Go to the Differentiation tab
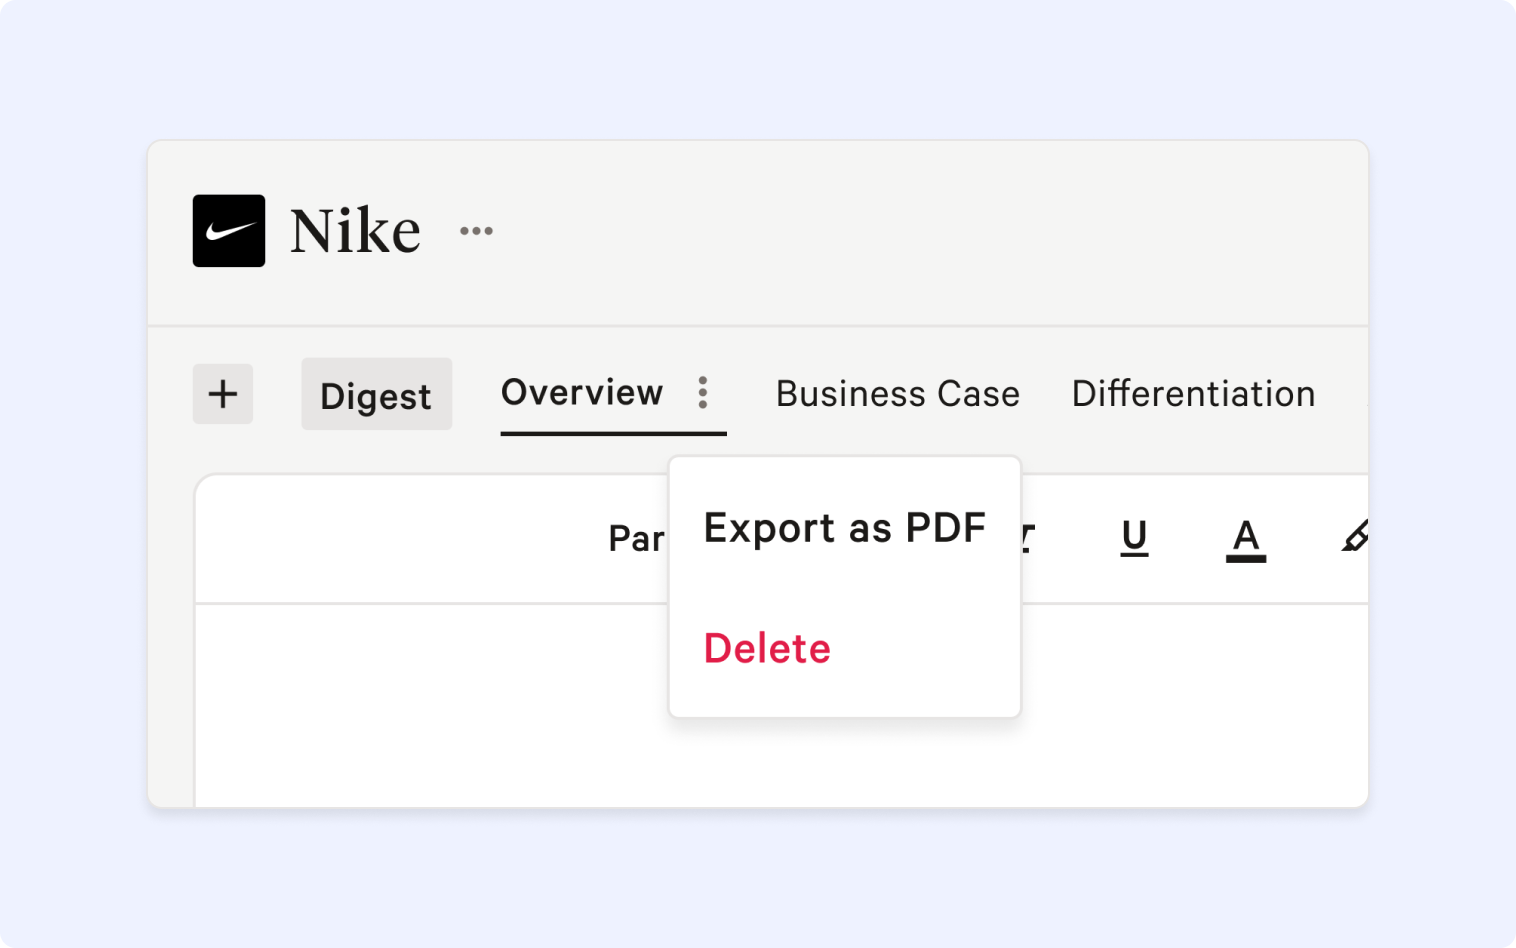The height and width of the screenshot is (948, 1516). (x=1193, y=394)
